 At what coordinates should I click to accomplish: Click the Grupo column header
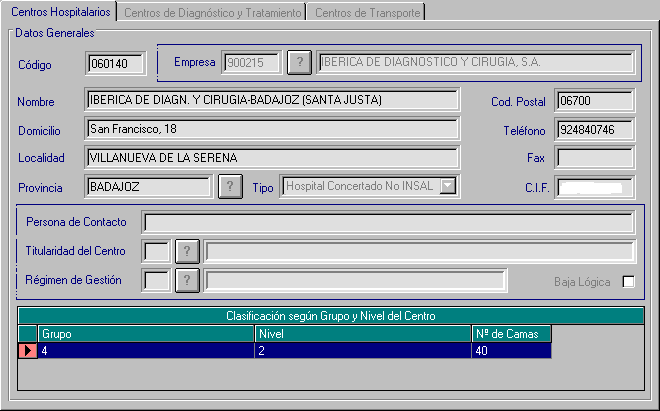coord(146,333)
